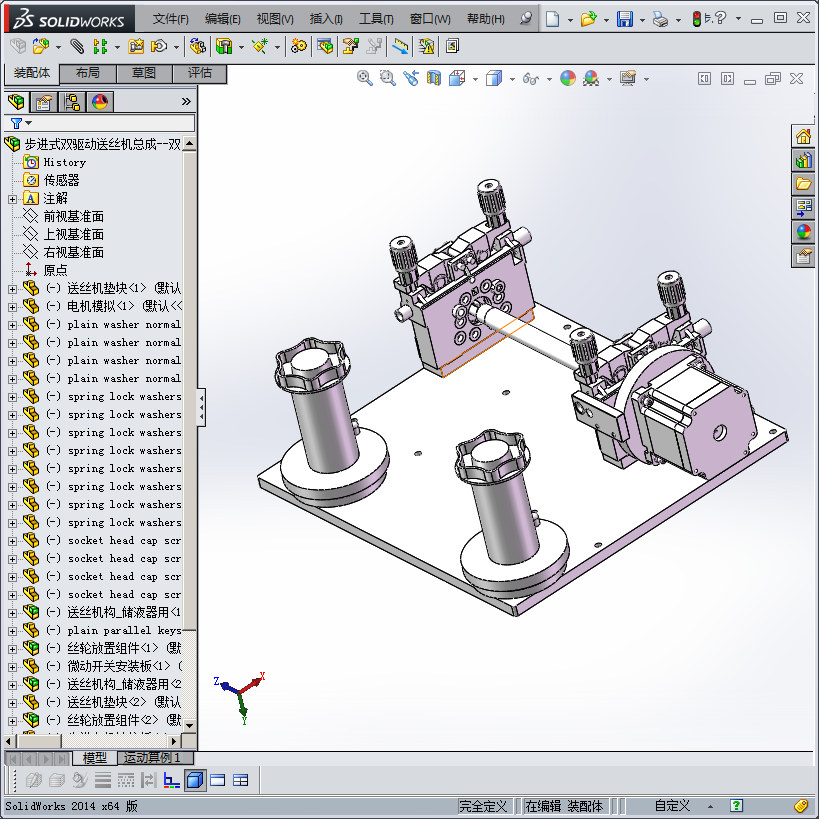The height and width of the screenshot is (819, 819).
Task: Switch to the ConfigurationManager tab icon
Action: pyautogui.click(x=72, y=101)
